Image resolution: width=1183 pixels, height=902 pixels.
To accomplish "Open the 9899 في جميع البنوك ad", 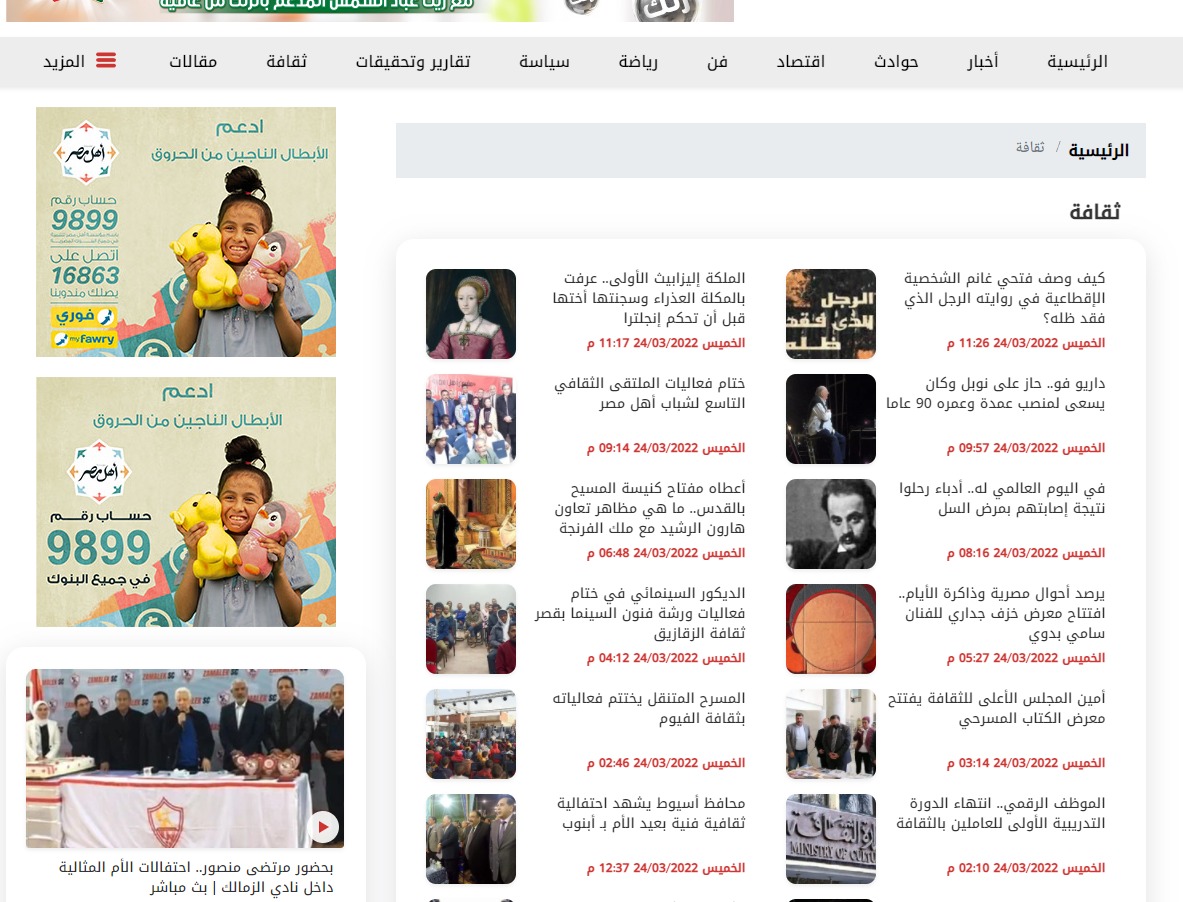I will [x=186, y=502].
